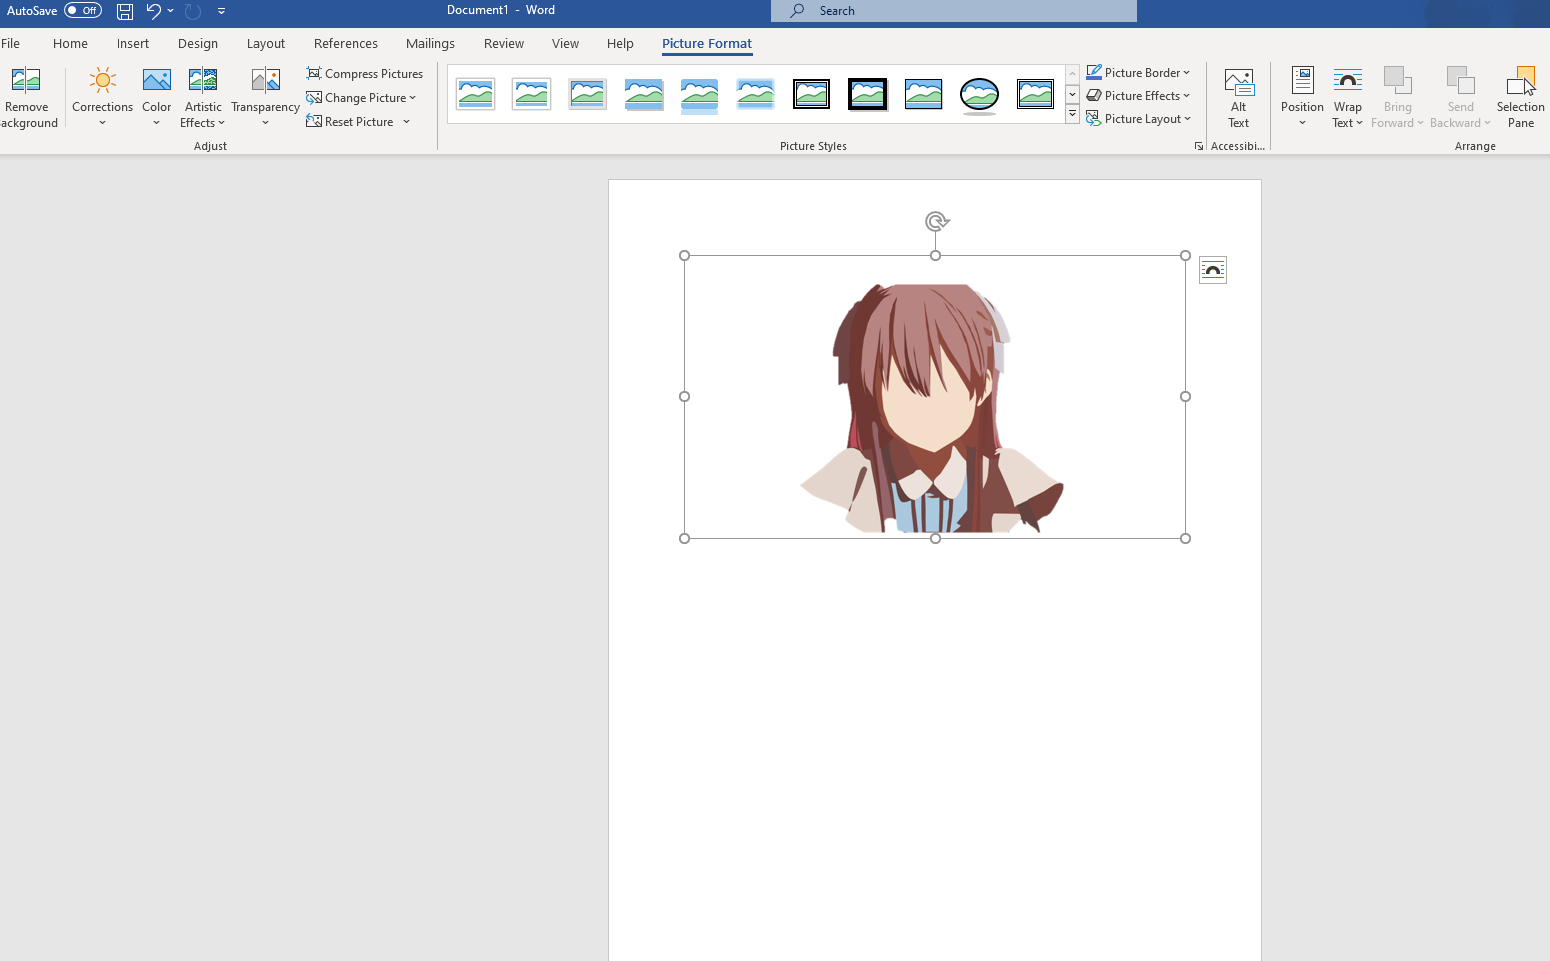
Task: Open Change Picture options
Action: [361, 97]
